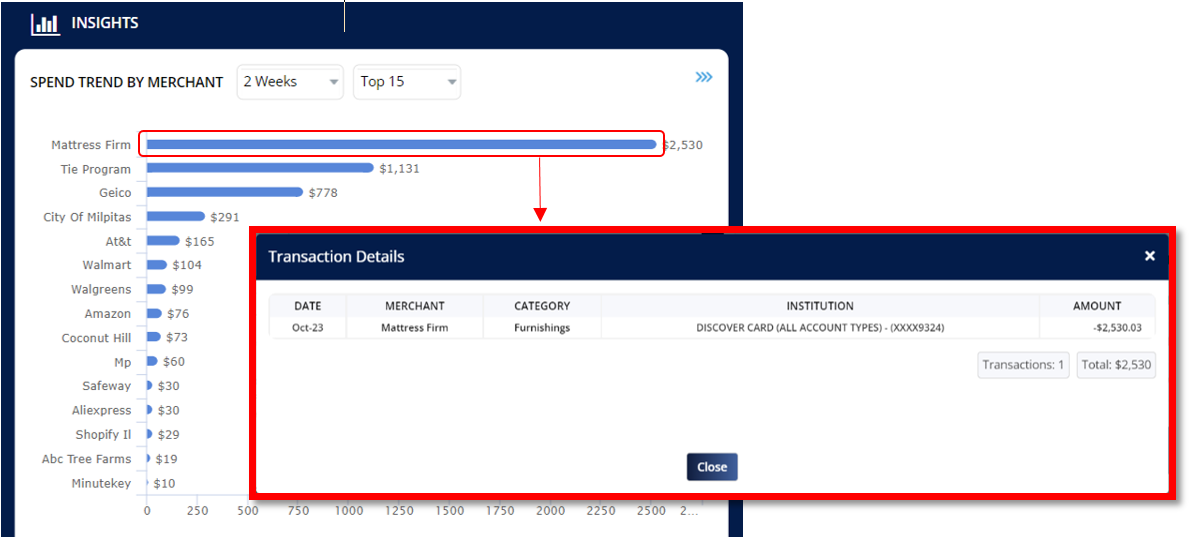Click the Shopify Il merchant label
1189x538 pixels.
pos(103,435)
